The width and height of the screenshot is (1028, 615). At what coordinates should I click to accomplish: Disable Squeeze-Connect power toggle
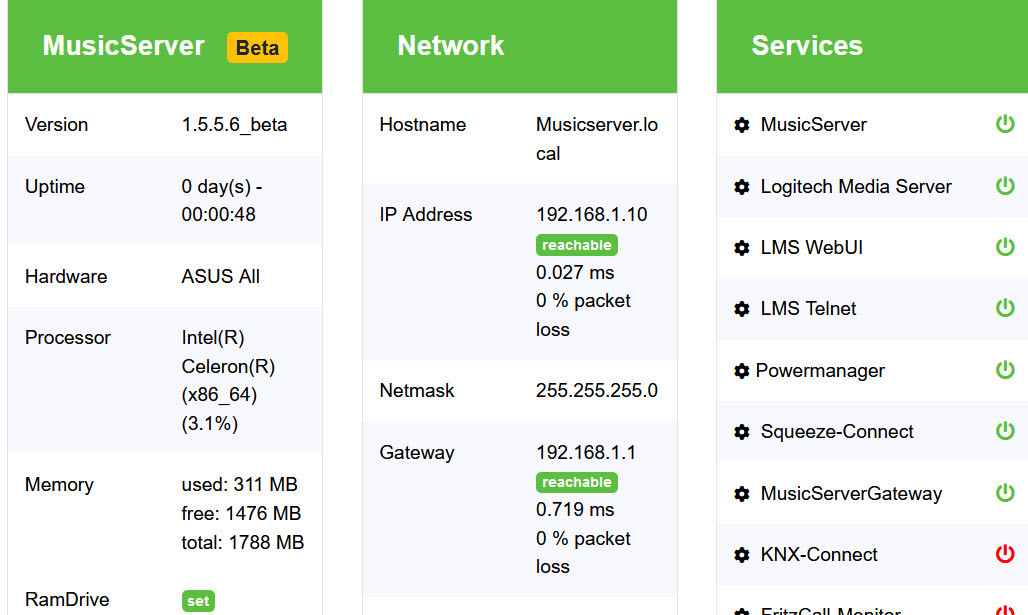[x=1005, y=431]
